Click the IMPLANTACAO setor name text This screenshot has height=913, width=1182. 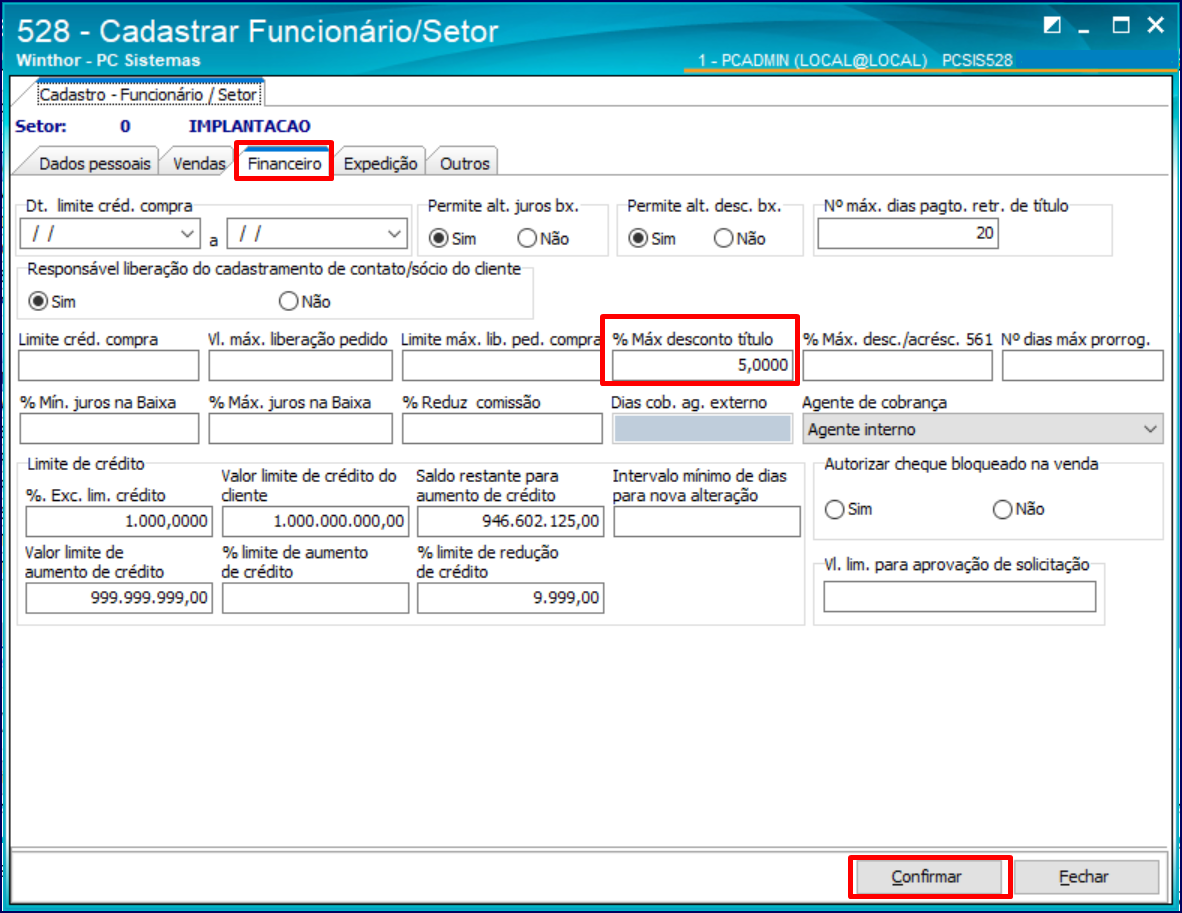coord(250,126)
